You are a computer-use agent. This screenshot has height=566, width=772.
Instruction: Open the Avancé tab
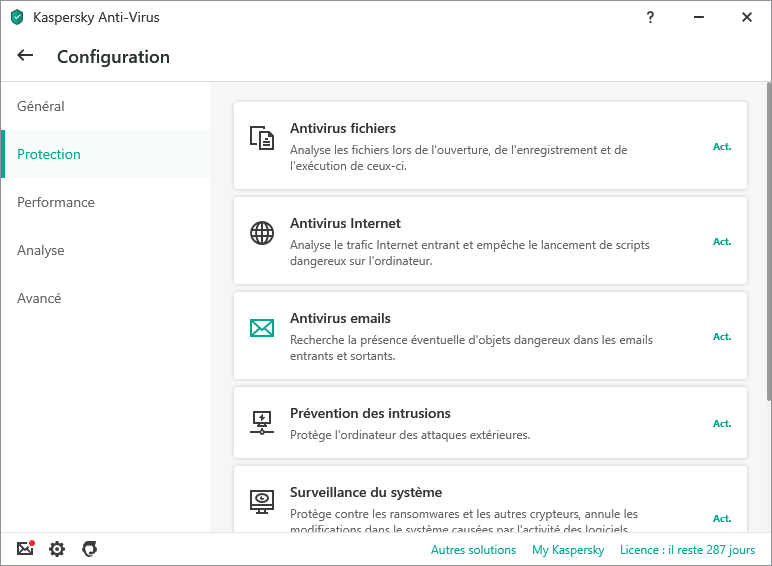[x=106, y=298]
